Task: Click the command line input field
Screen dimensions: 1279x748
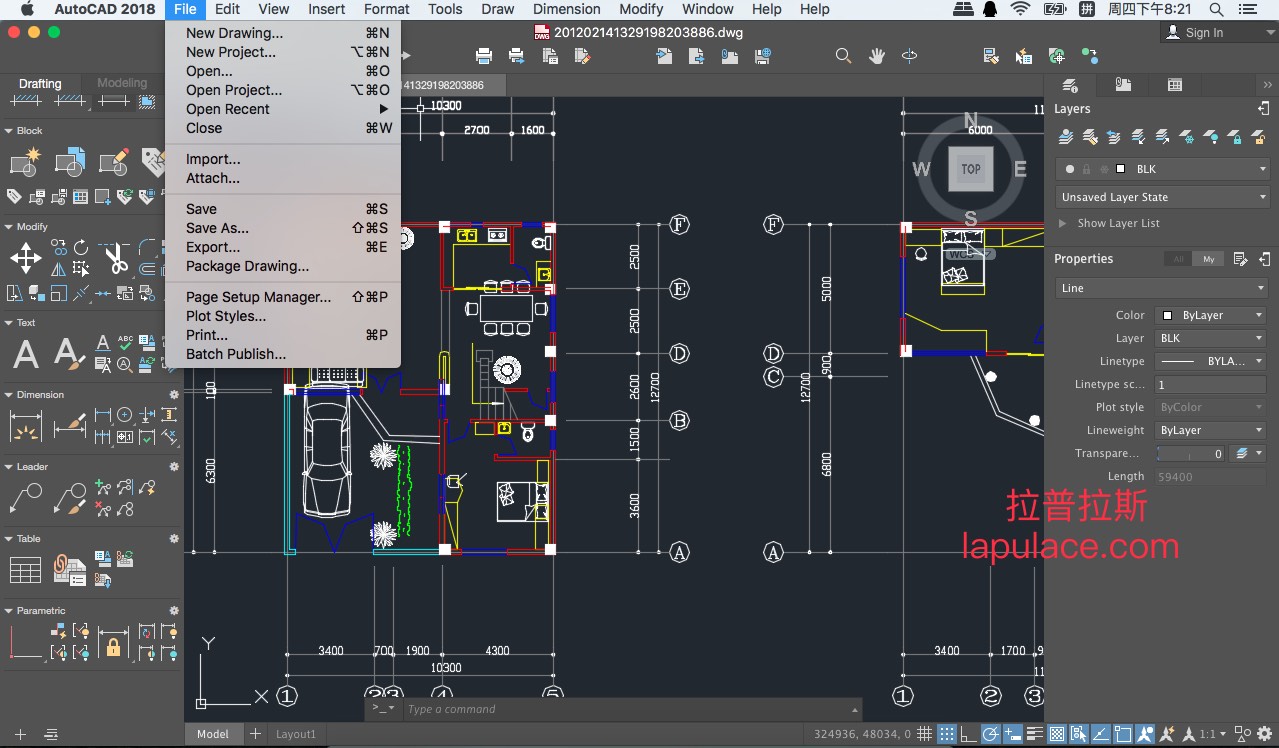Action: pyautogui.click(x=600, y=709)
